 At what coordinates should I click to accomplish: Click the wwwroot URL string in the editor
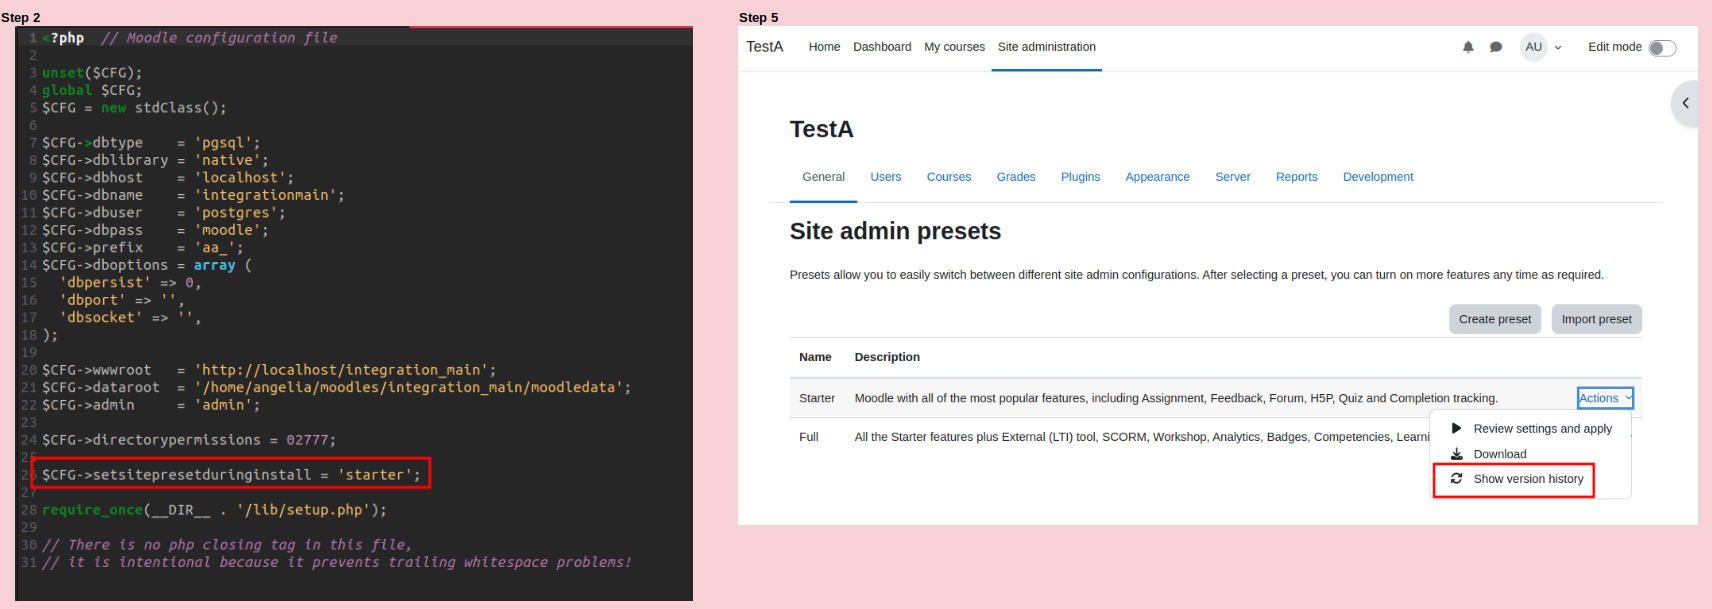(345, 370)
